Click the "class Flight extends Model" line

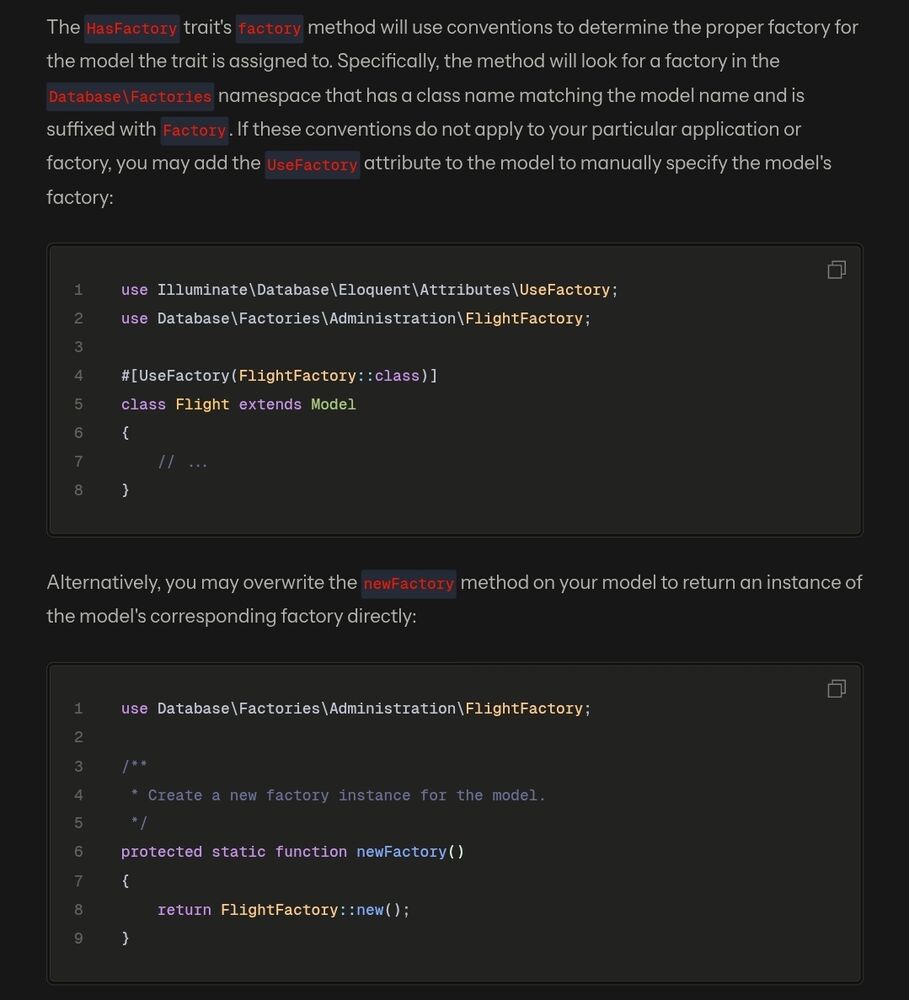click(x=238, y=405)
